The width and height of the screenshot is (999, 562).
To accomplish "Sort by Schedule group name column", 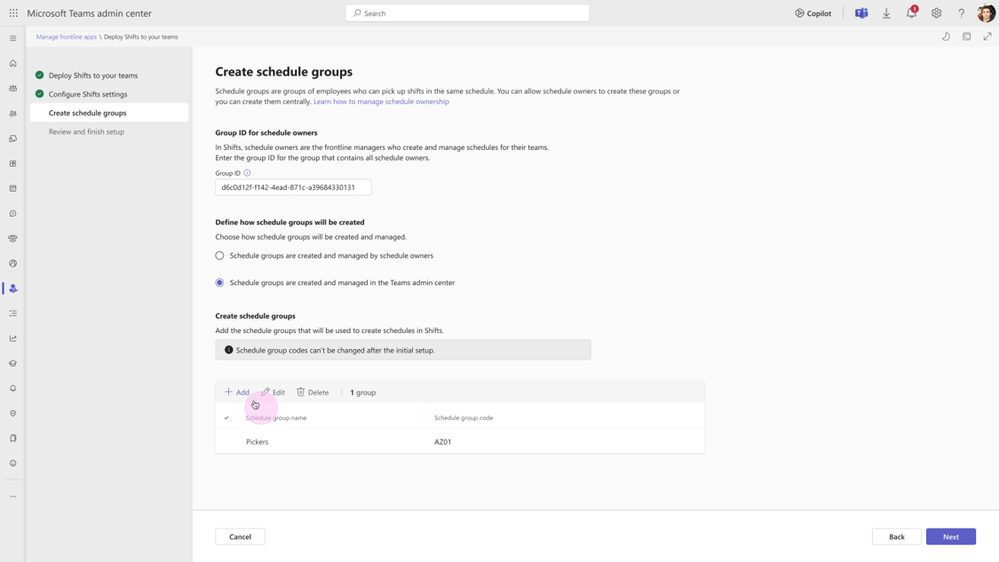I will [x=276, y=418].
